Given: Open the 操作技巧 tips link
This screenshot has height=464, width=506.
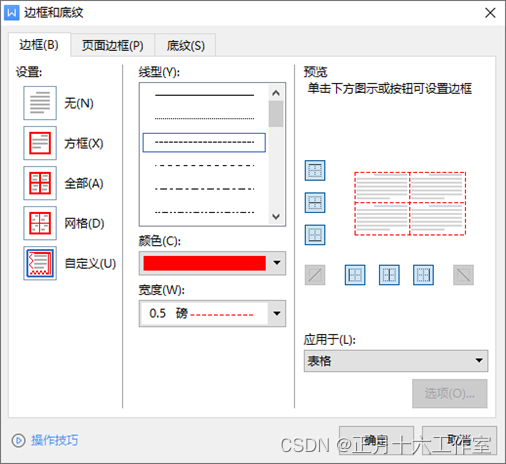Looking at the screenshot, I should [x=55, y=440].
